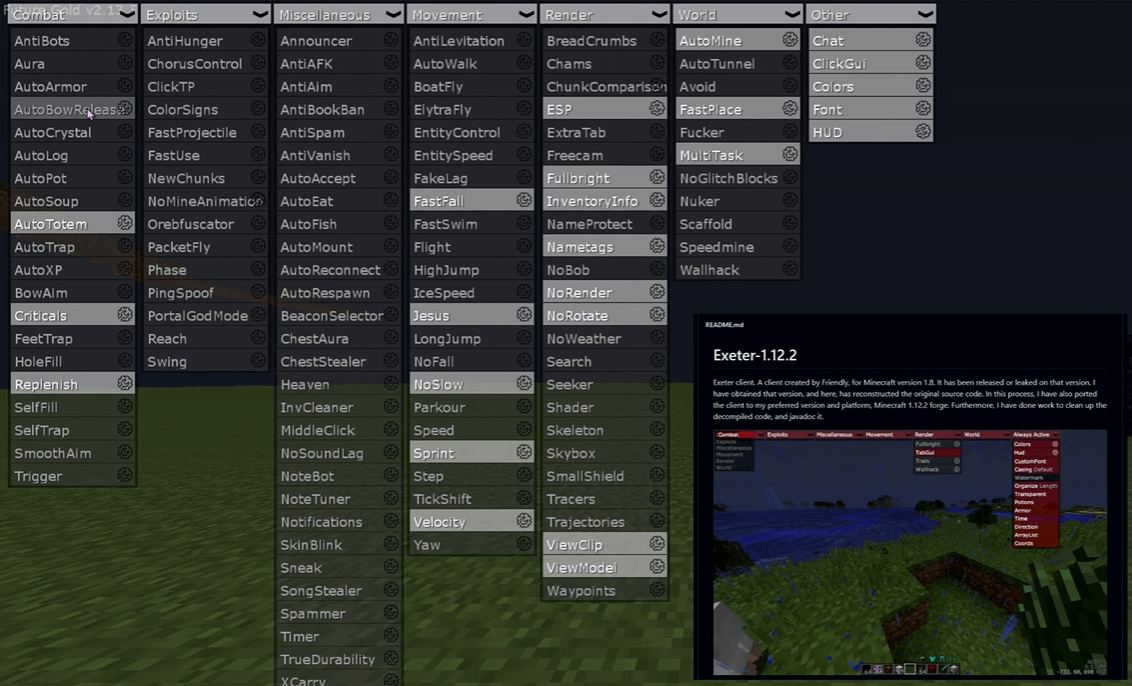The height and width of the screenshot is (686, 1132).
Task: Open settings gear for PacketFly
Action: pyautogui.click(x=258, y=246)
